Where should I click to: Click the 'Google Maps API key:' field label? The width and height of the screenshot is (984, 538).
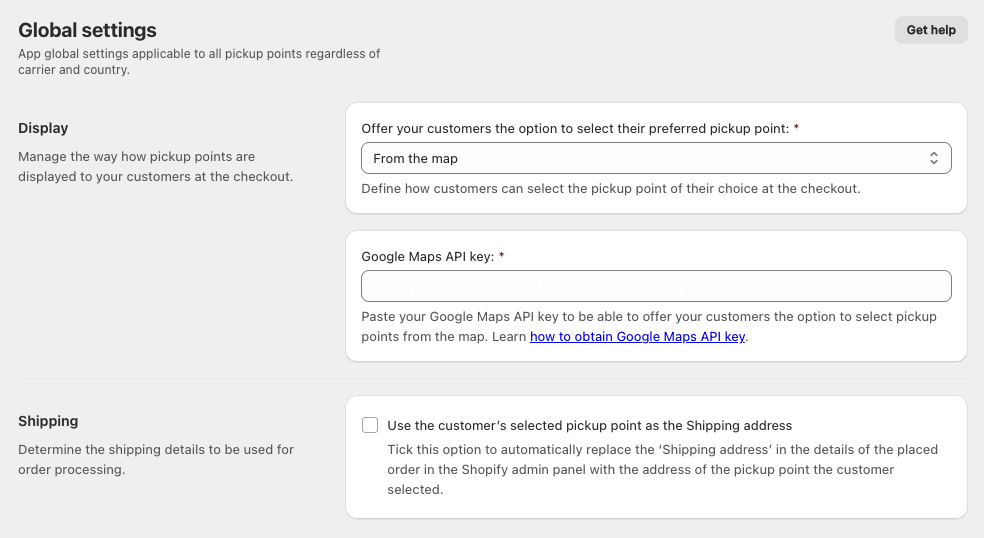[427, 256]
